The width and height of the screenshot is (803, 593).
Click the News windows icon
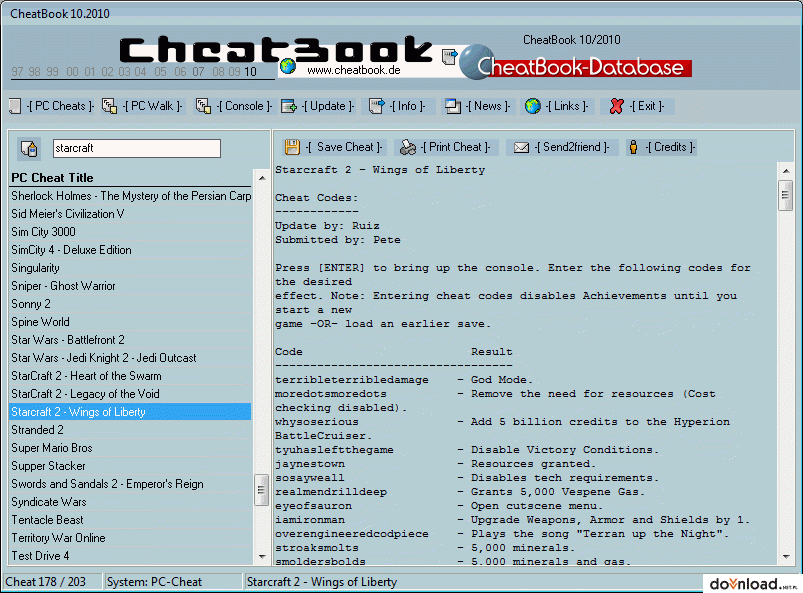point(453,106)
